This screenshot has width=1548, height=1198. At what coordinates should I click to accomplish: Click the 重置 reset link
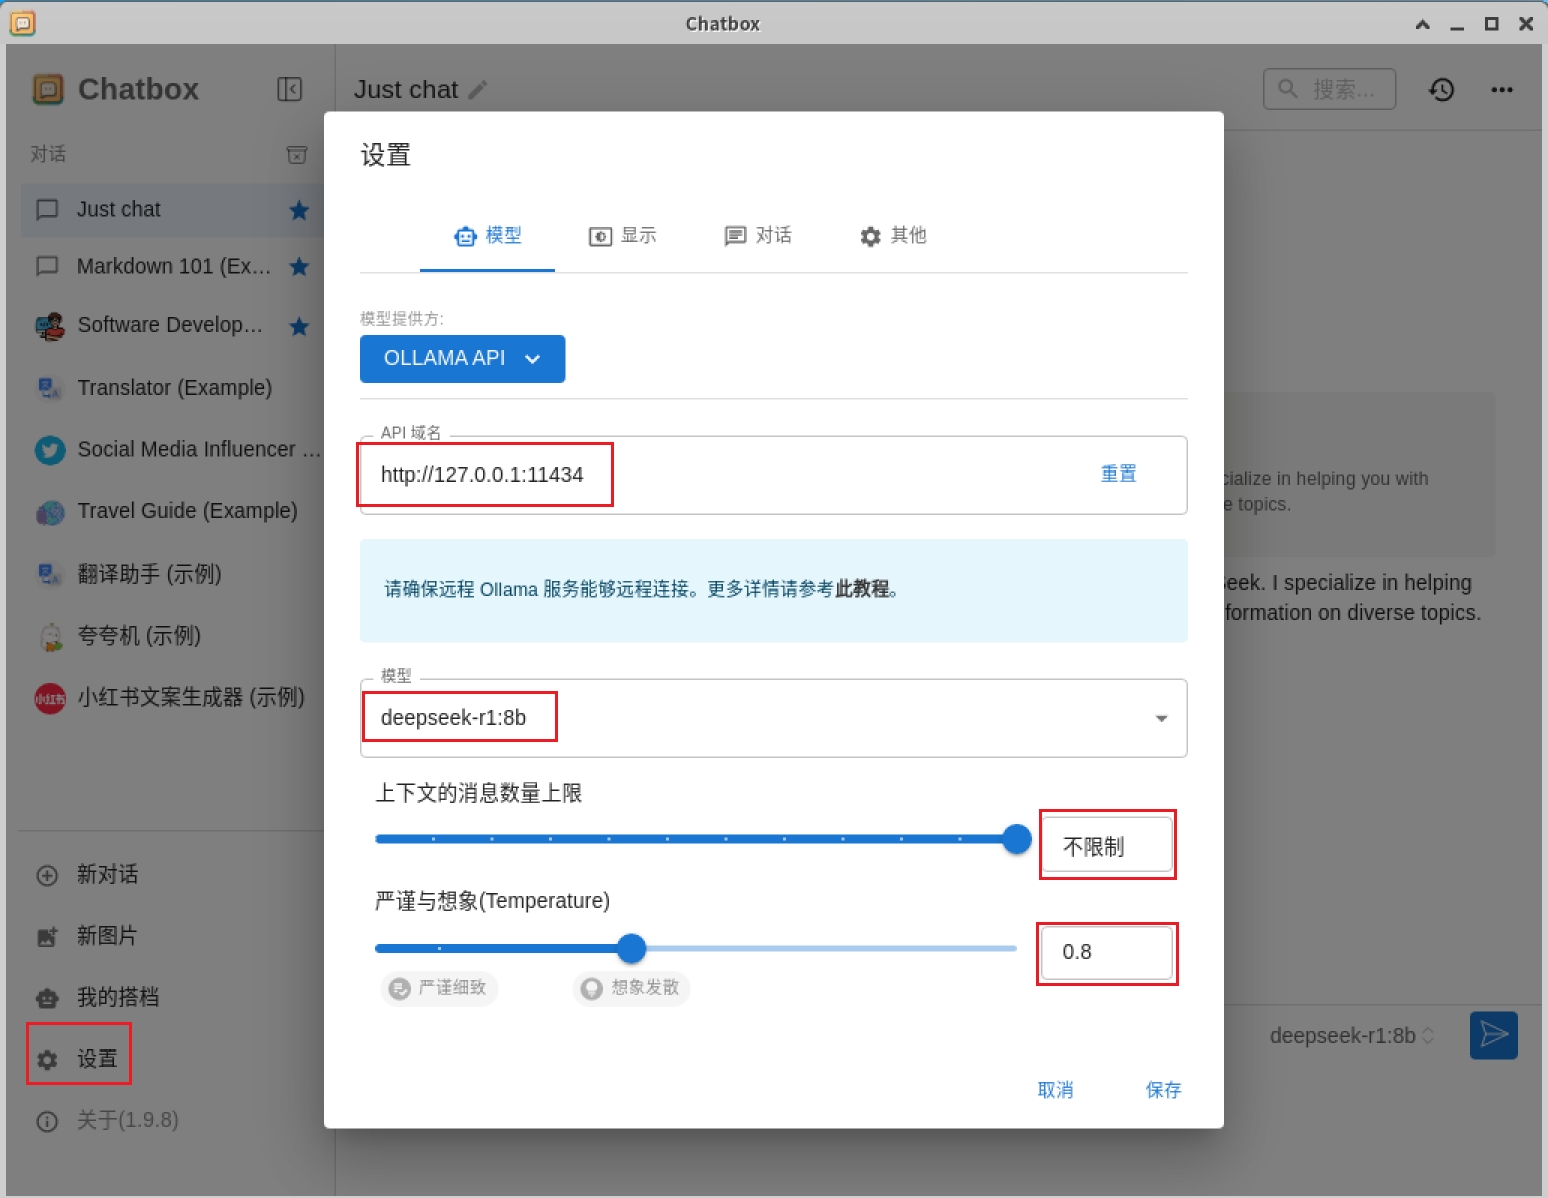(1118, 474)
